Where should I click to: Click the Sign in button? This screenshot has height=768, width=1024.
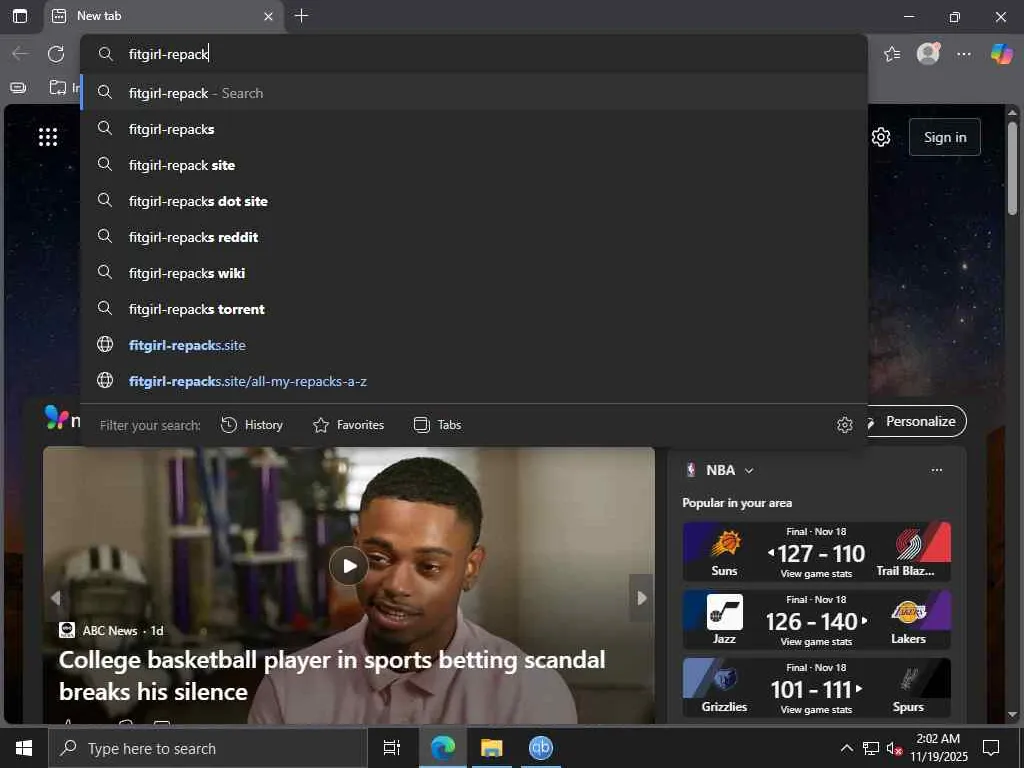[x=944, y=137]
